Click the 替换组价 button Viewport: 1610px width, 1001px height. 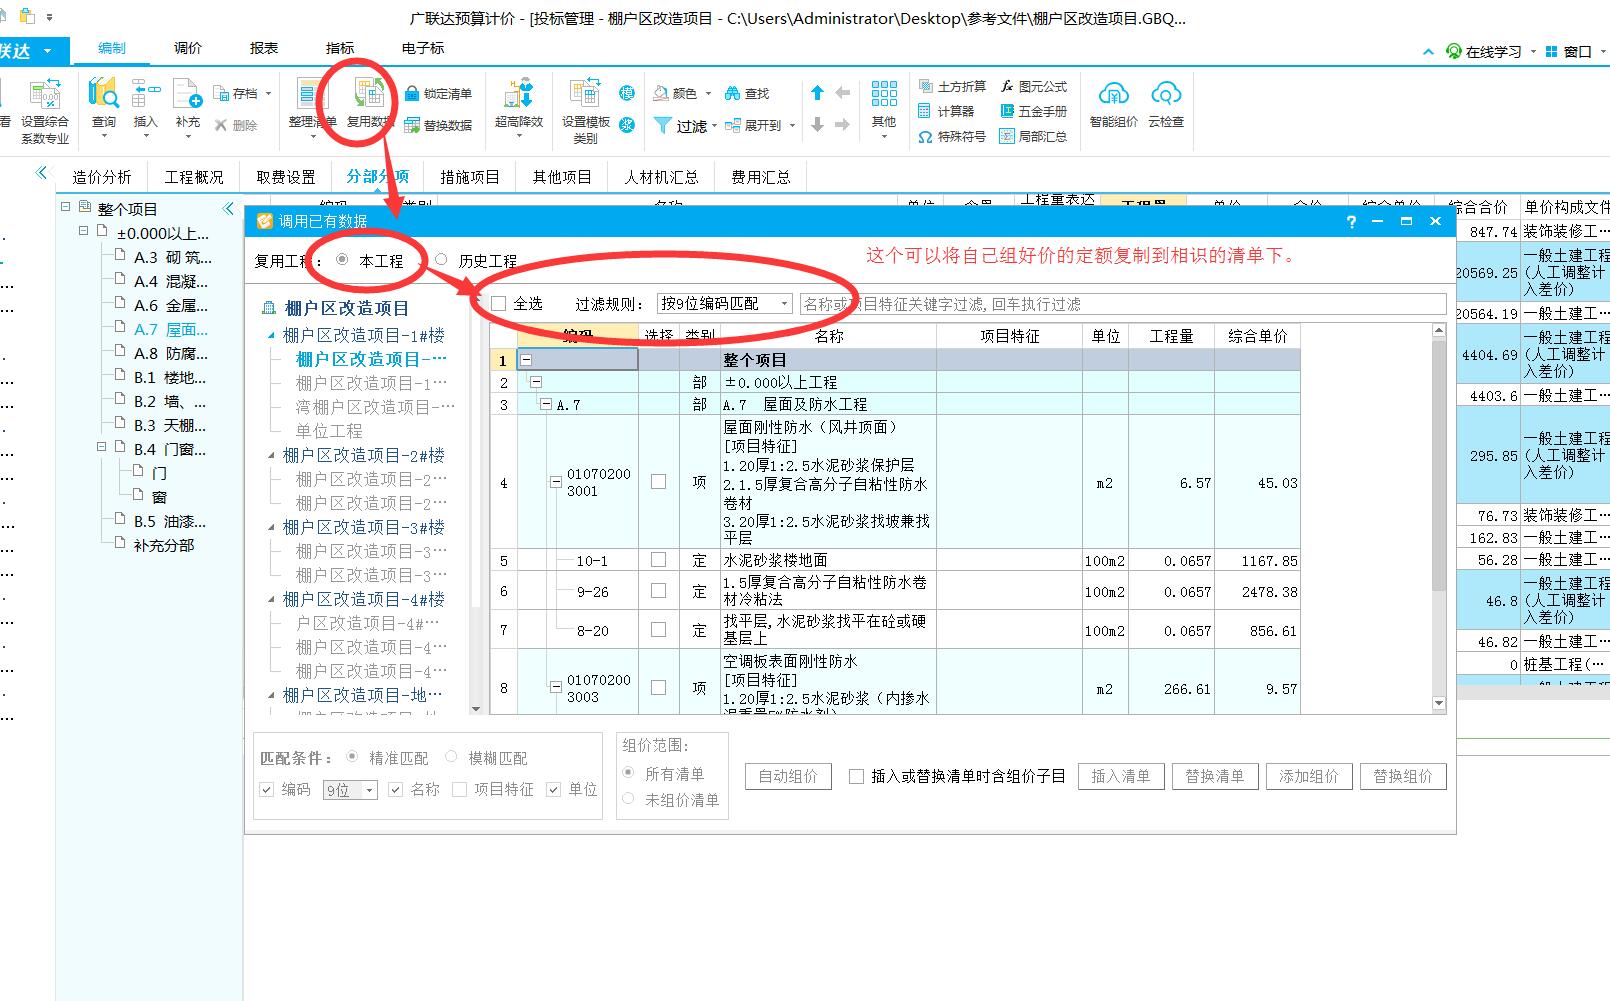coord(1403,776)
